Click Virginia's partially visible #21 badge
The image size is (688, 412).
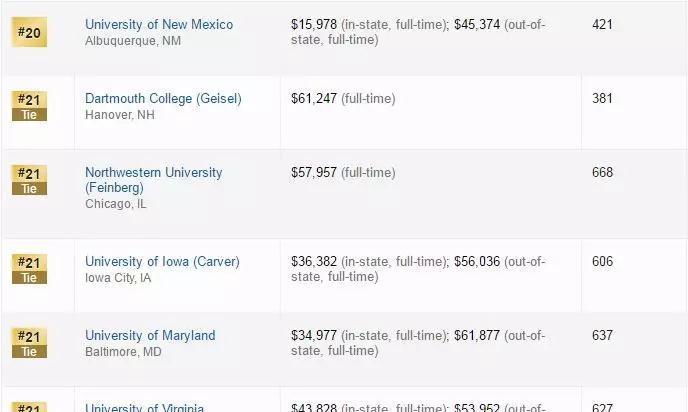click(x=29, y=407)
